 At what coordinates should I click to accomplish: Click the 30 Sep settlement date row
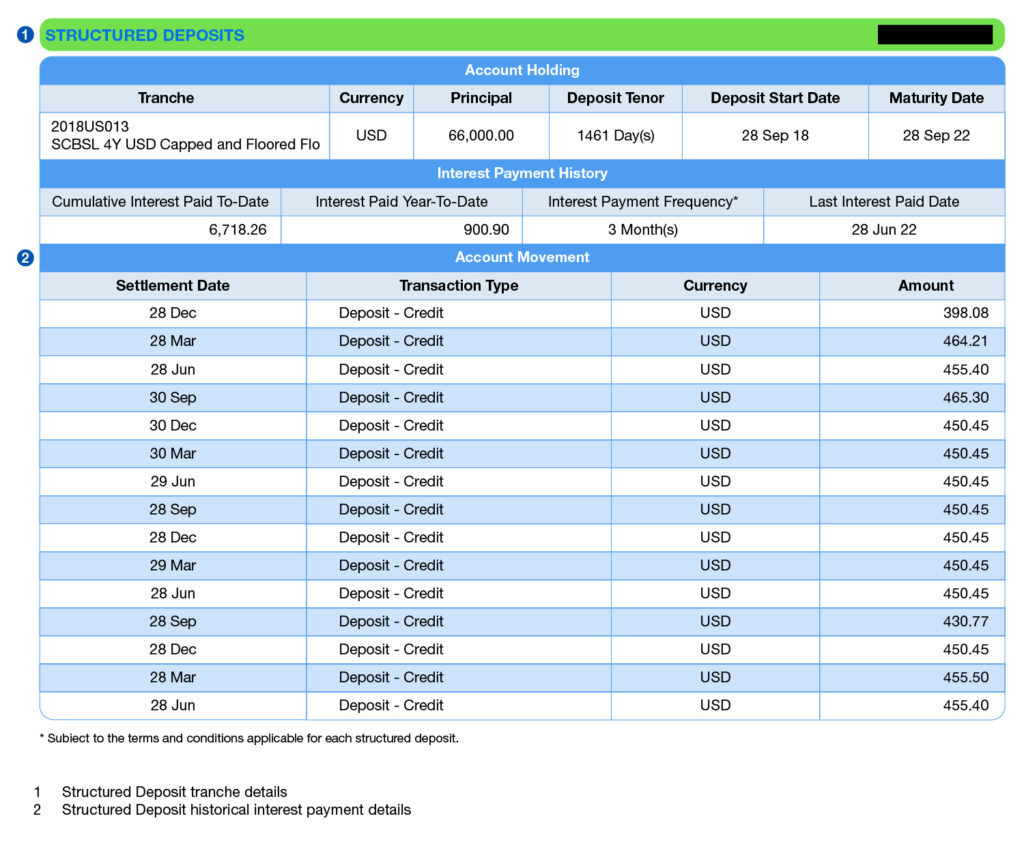172,397
